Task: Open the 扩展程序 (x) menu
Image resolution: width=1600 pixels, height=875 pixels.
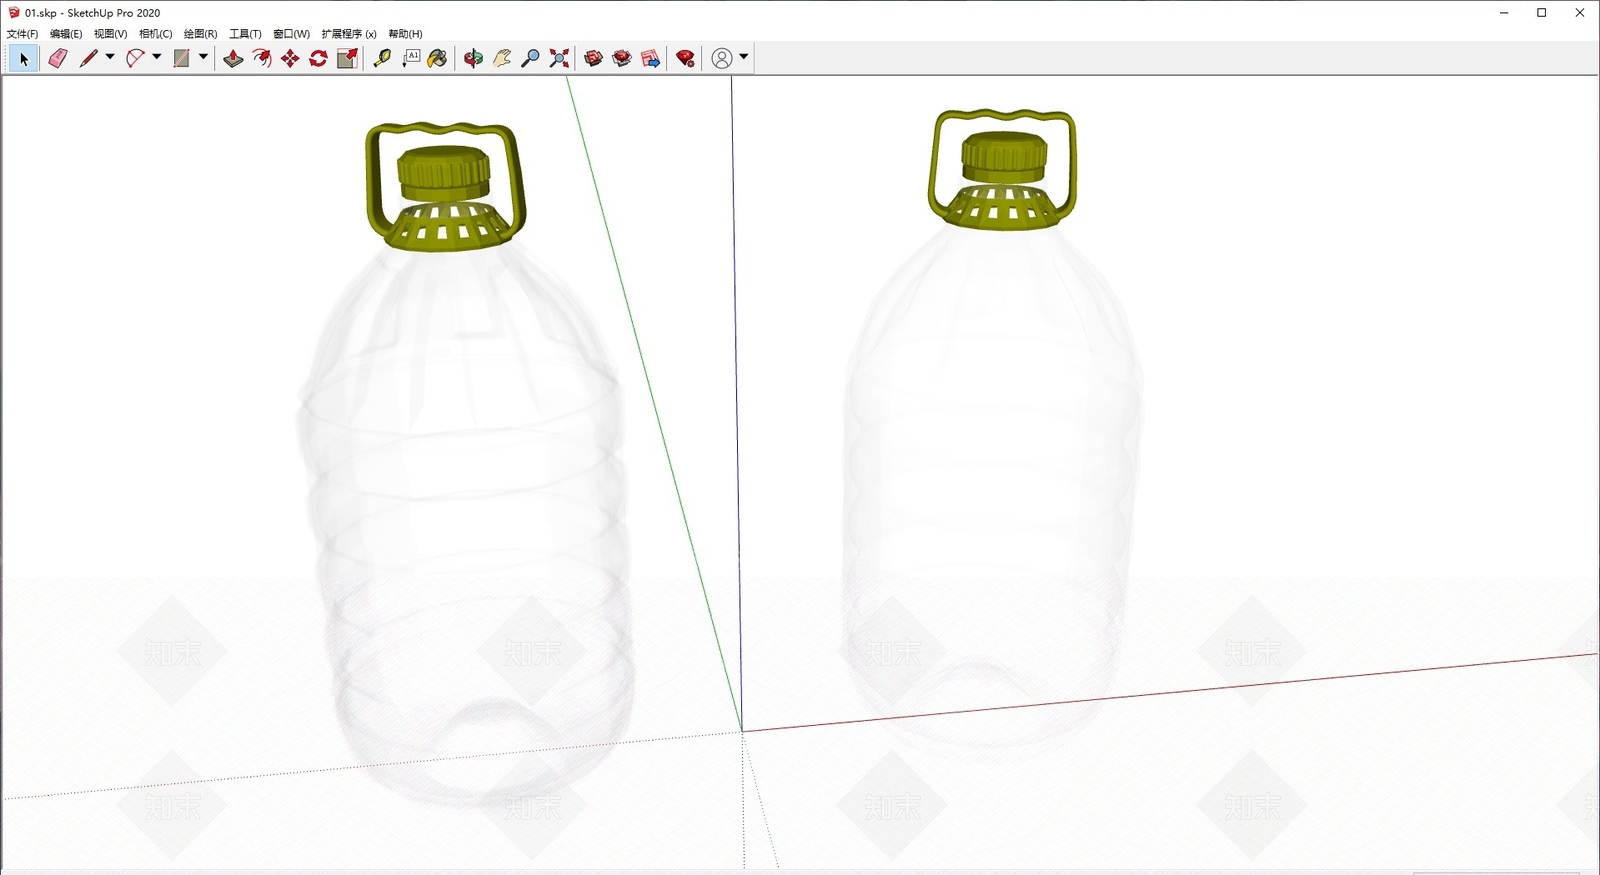Action: tap(349, 34)
